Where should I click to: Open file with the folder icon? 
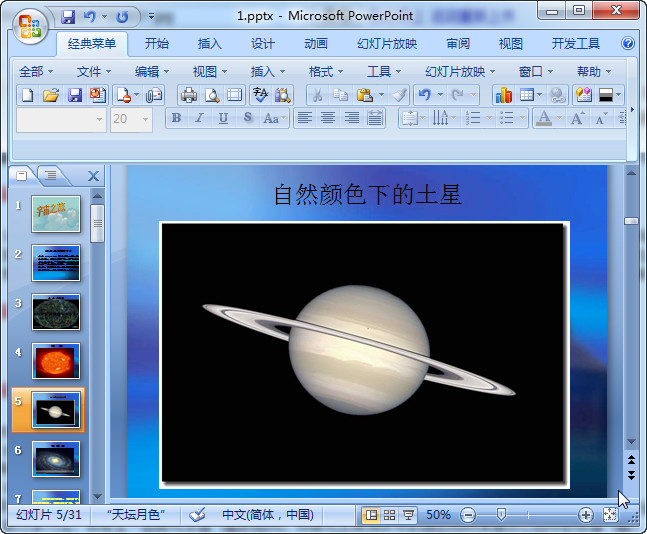tap(51, 96)
